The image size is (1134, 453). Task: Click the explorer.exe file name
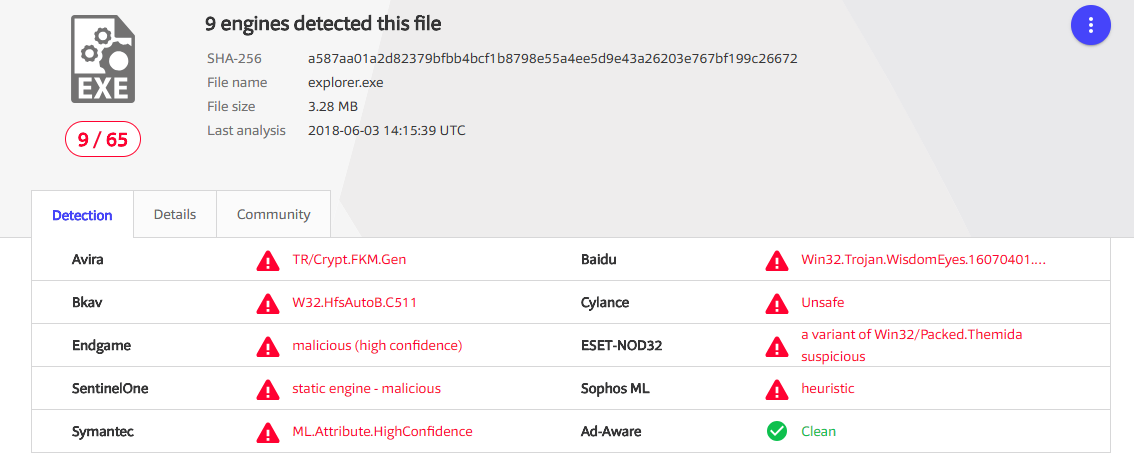tap(346, 82)
